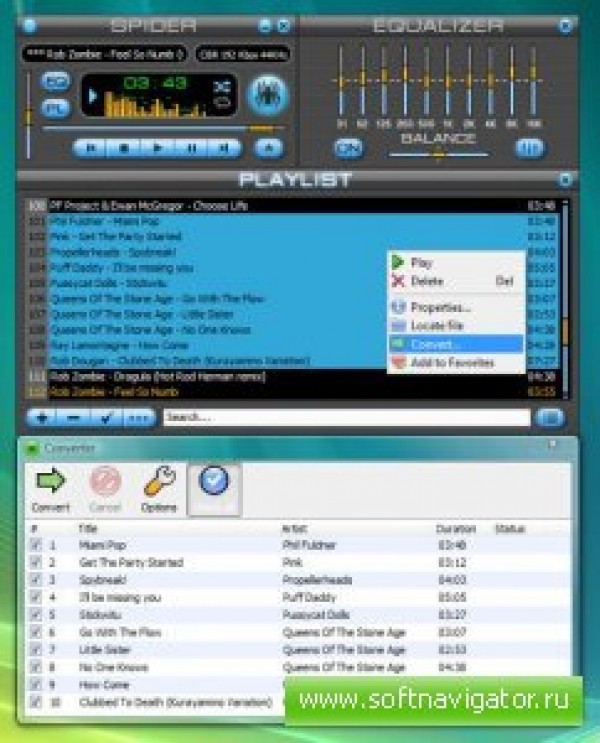The width and height of the screenshot is (600, 743).
Task: Click the Balance slider in Equalizer
Action: (438, 154)
